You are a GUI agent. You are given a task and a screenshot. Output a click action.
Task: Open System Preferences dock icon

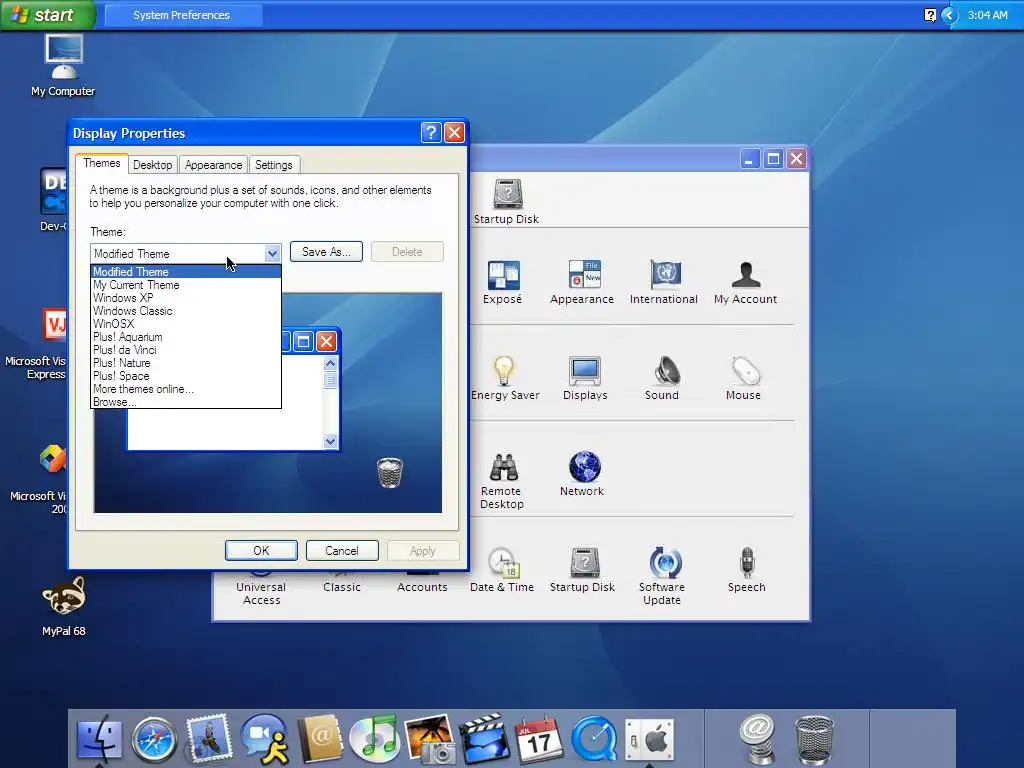[x=649, y=740]
